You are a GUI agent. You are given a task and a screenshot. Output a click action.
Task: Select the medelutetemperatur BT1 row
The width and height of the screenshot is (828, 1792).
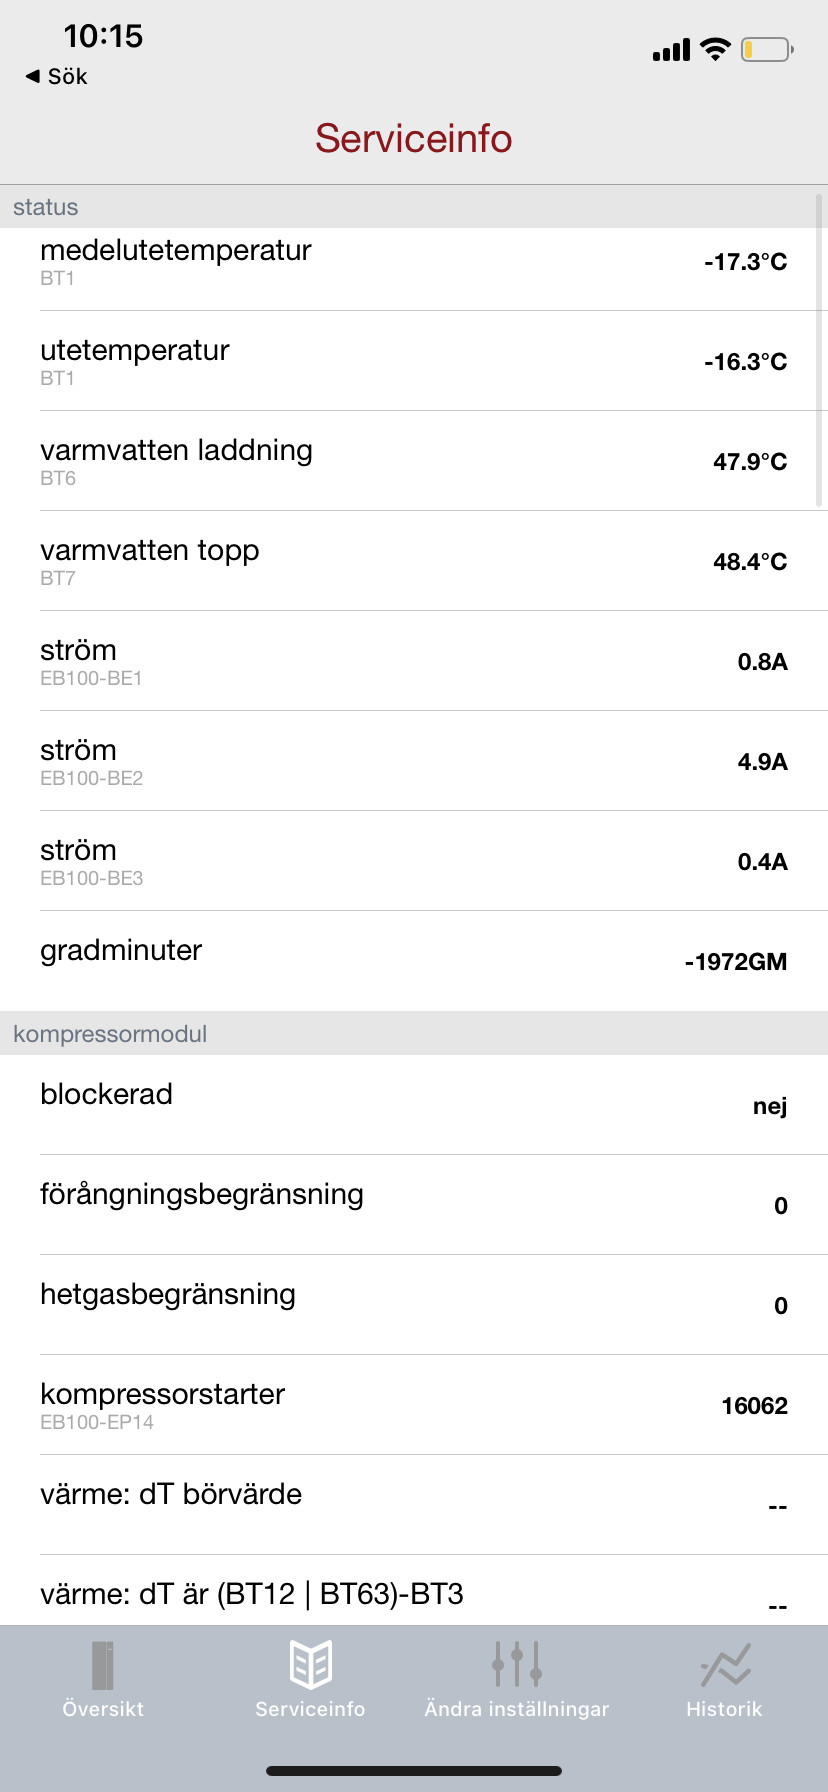(x=414, y=262)
